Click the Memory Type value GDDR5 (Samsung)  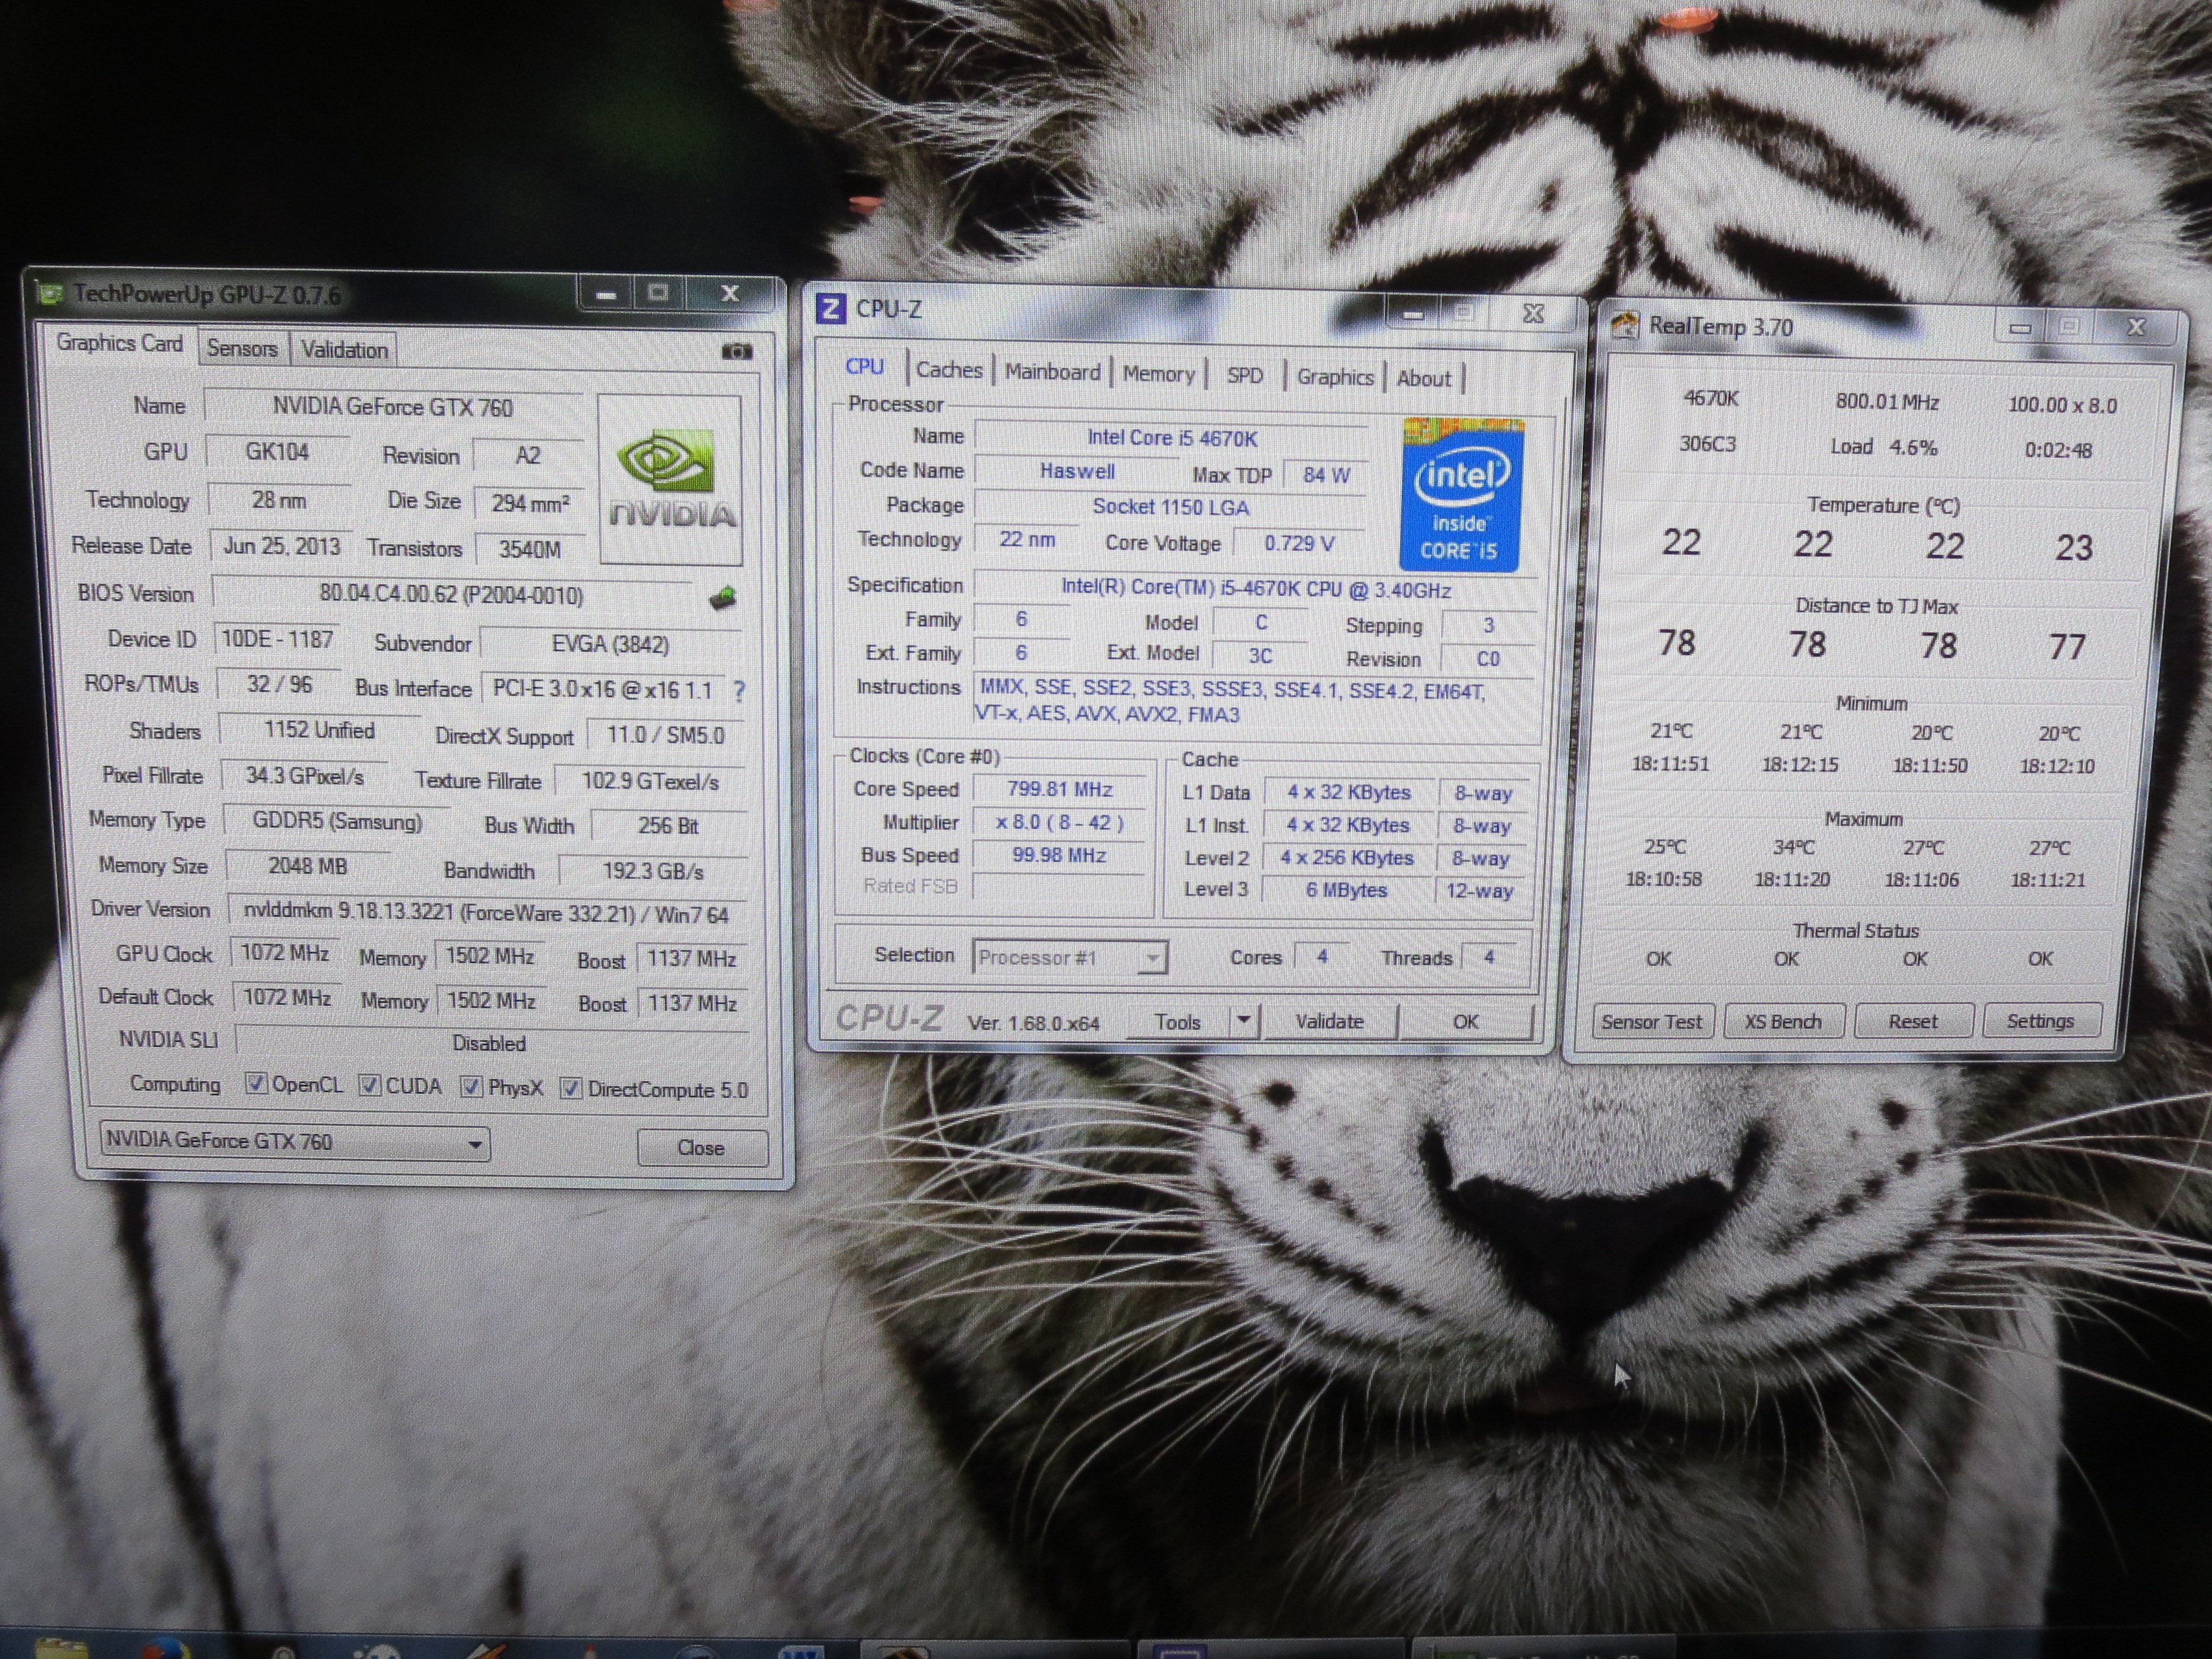337,821
